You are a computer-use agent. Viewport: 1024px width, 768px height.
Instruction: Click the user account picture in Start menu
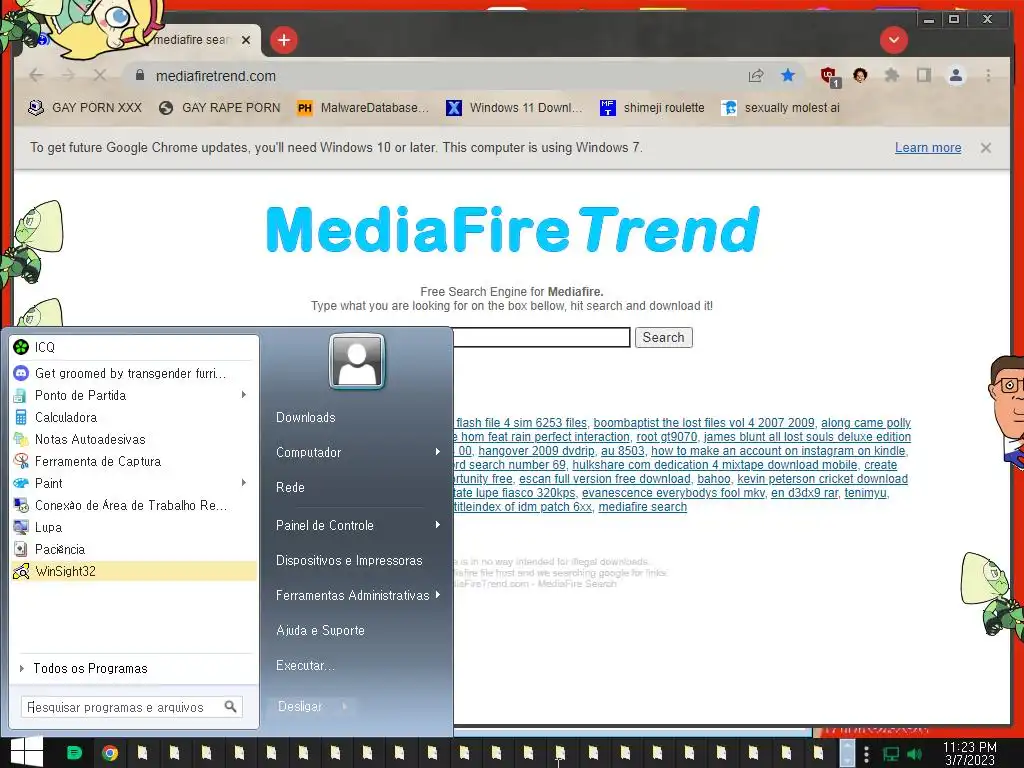coord(357,361)
